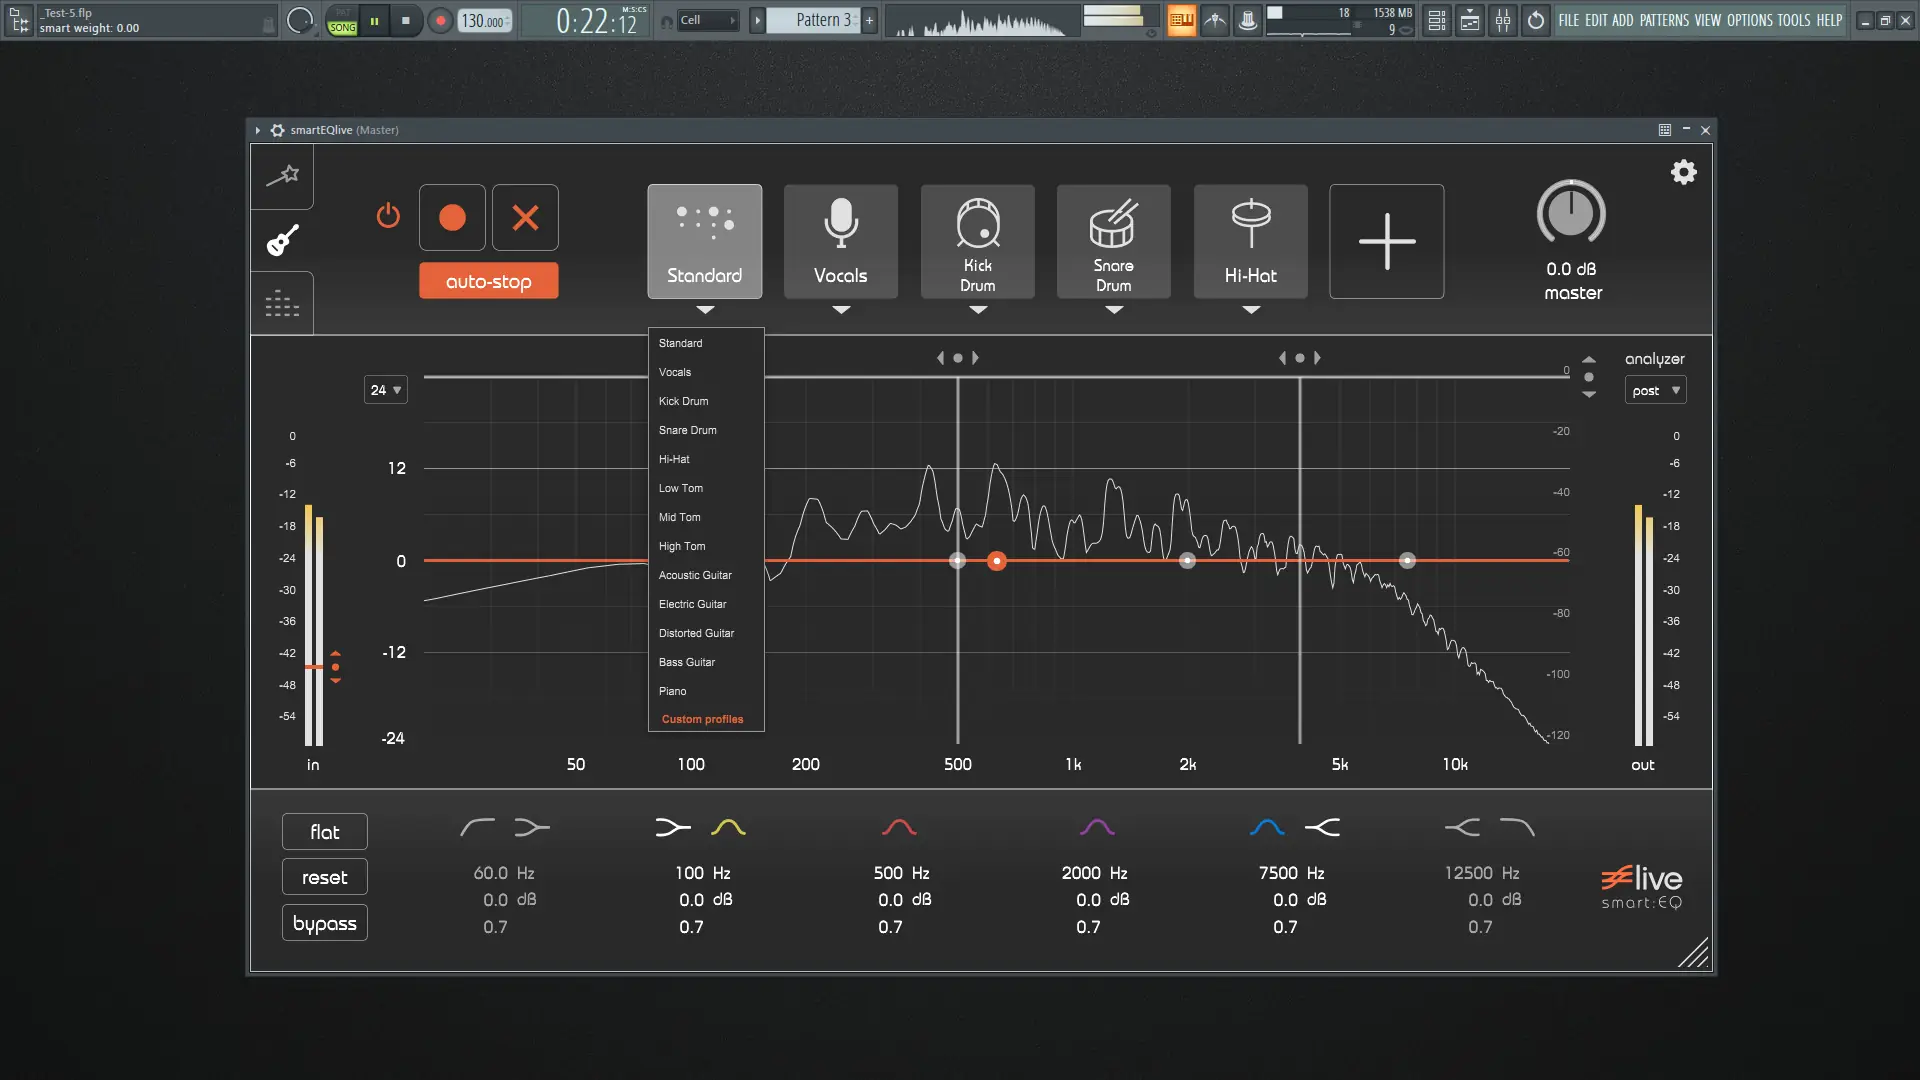Open the guitar instrument sidebar tab

tap(282, 240)
